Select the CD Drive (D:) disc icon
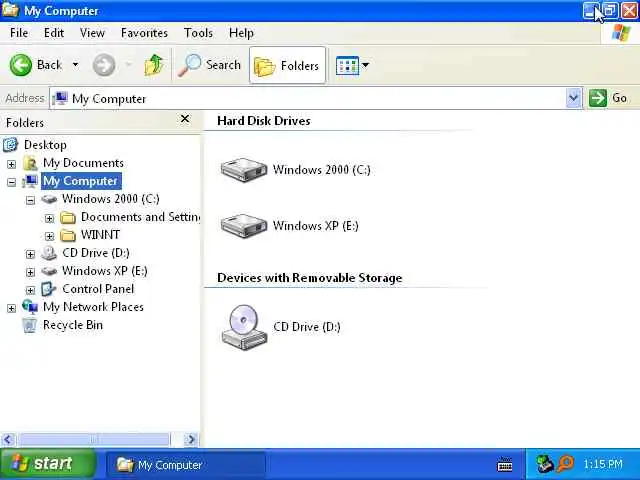 click(x=244, y=327)
